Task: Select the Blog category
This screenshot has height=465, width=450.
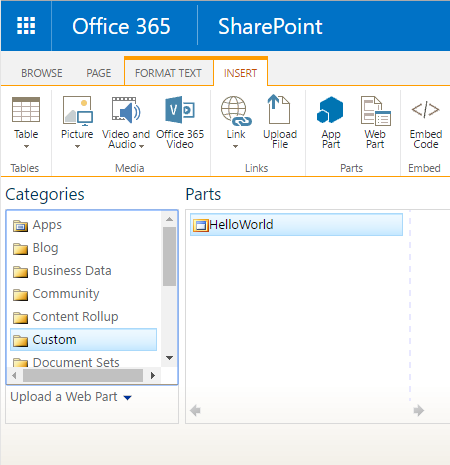Action: click(x=83, y=248)
